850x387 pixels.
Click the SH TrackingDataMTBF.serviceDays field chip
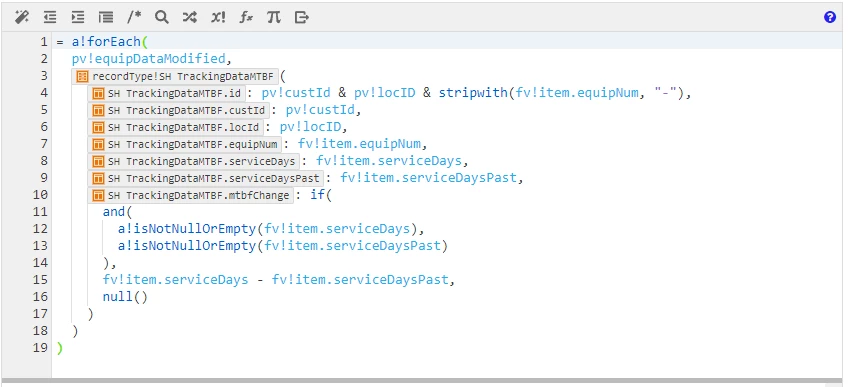194,162
